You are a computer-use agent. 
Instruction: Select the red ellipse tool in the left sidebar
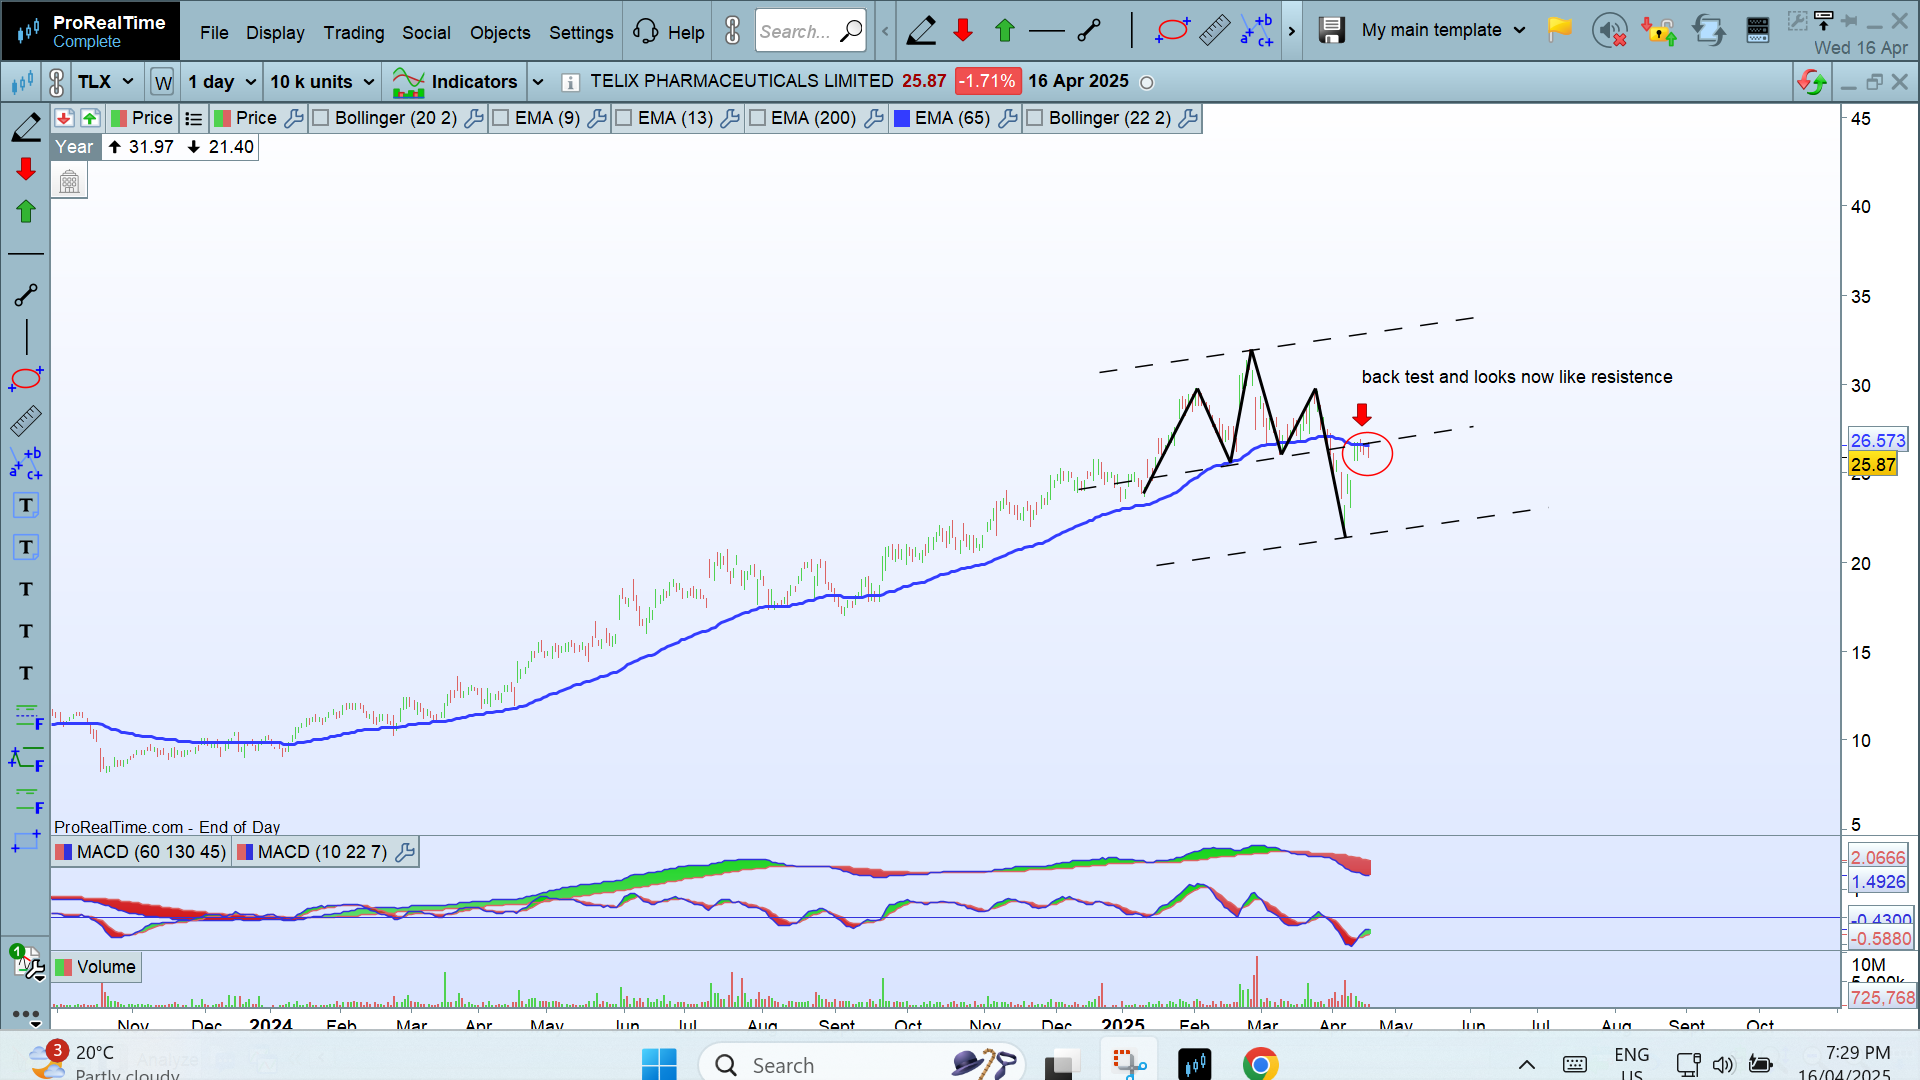pos(26,378)
